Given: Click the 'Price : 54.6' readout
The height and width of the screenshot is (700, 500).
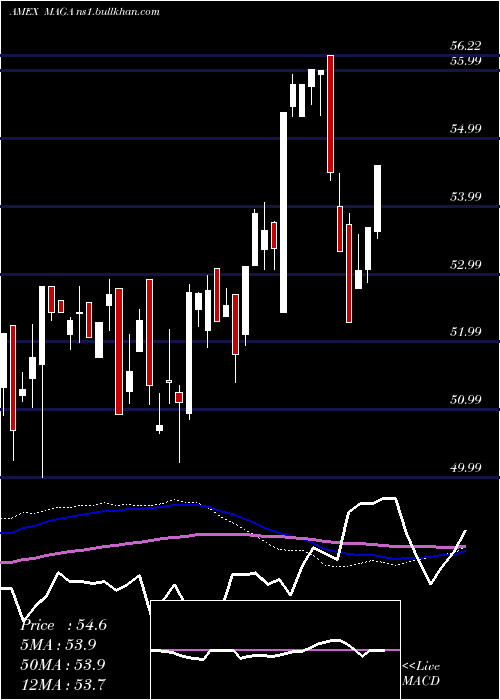Looking at the screenshot, I should point(63,625).
